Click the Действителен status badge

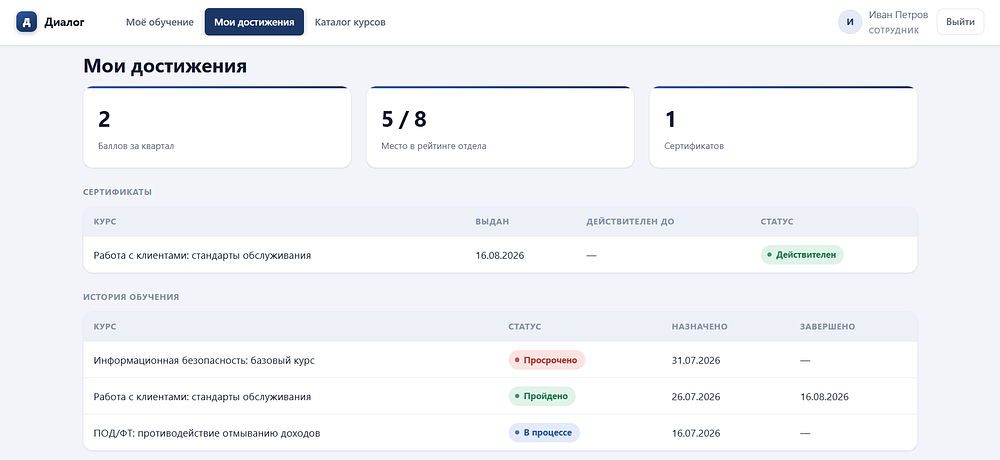click(x=802, y=255)
